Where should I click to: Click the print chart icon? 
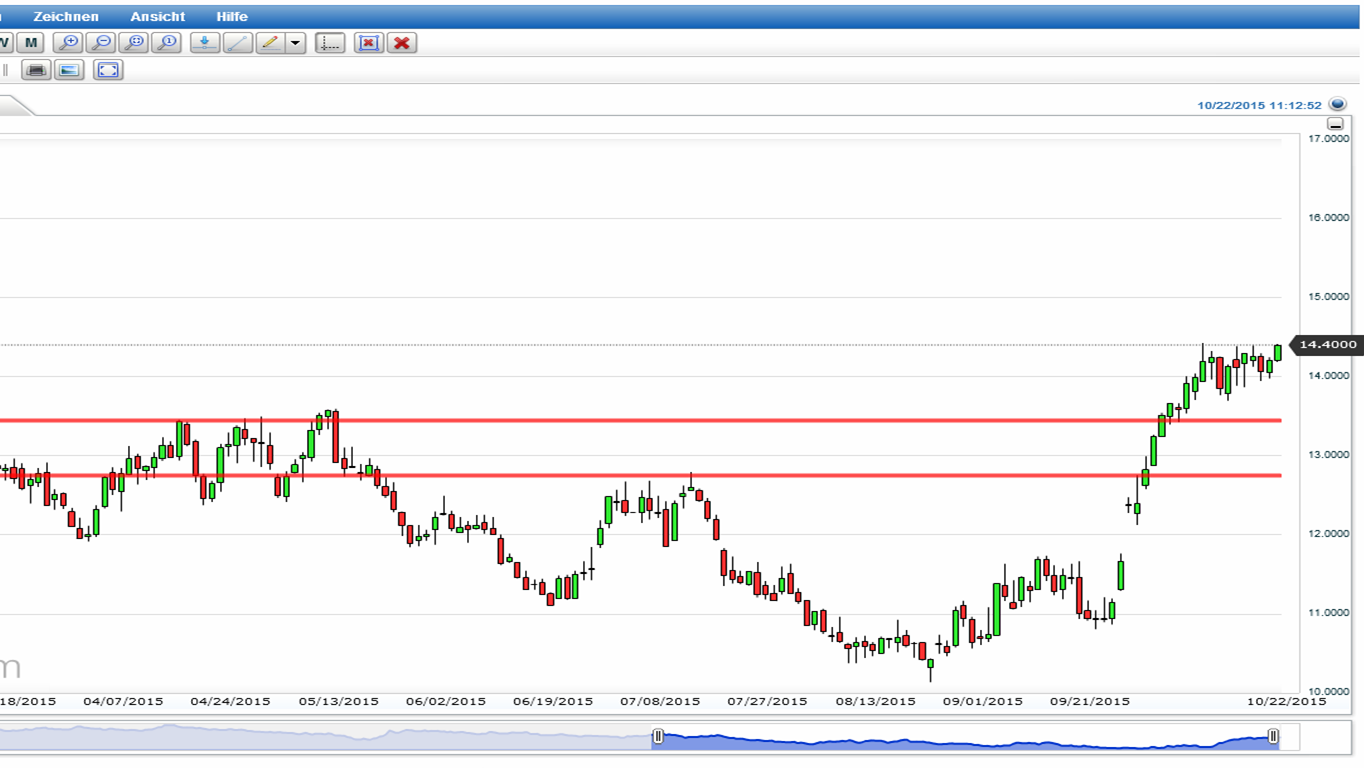click(37, 70)
